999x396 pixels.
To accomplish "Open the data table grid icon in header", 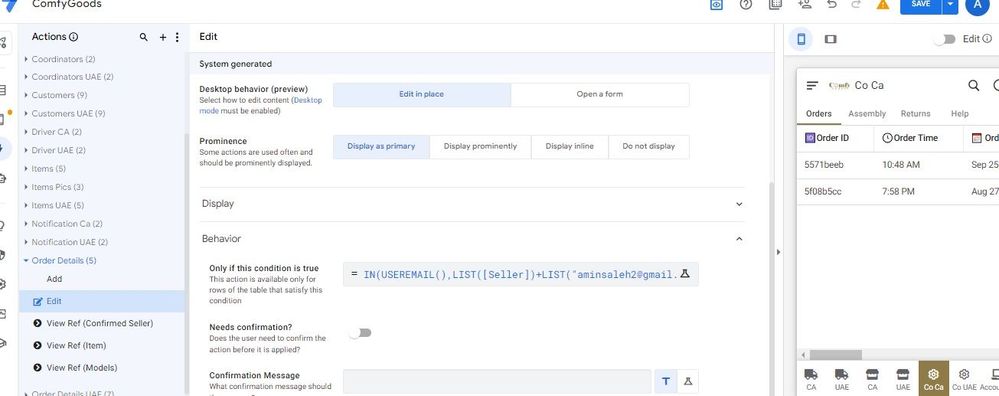I will (775, 4).
